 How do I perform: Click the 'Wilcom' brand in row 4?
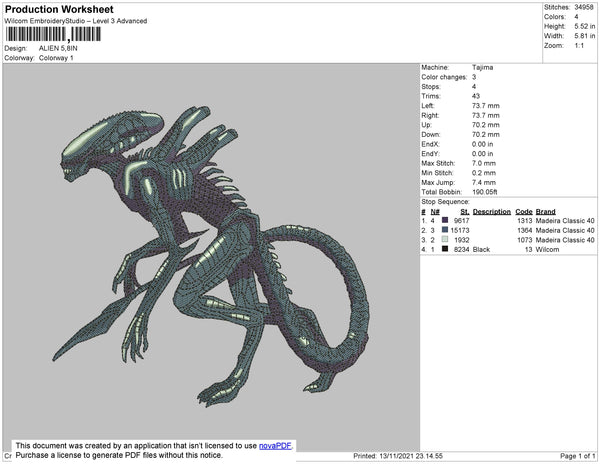547,249
